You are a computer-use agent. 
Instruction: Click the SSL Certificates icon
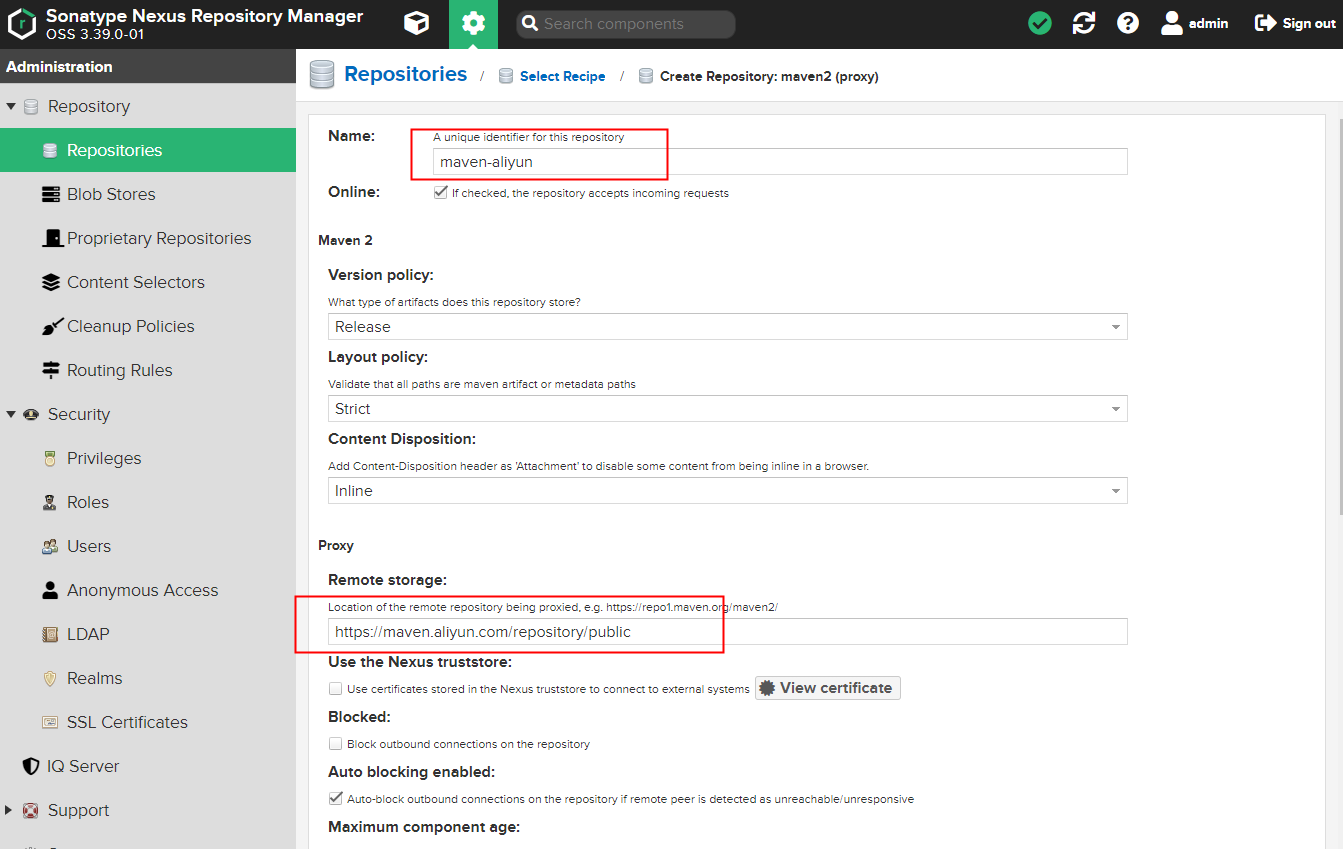[x=50, y=722]
